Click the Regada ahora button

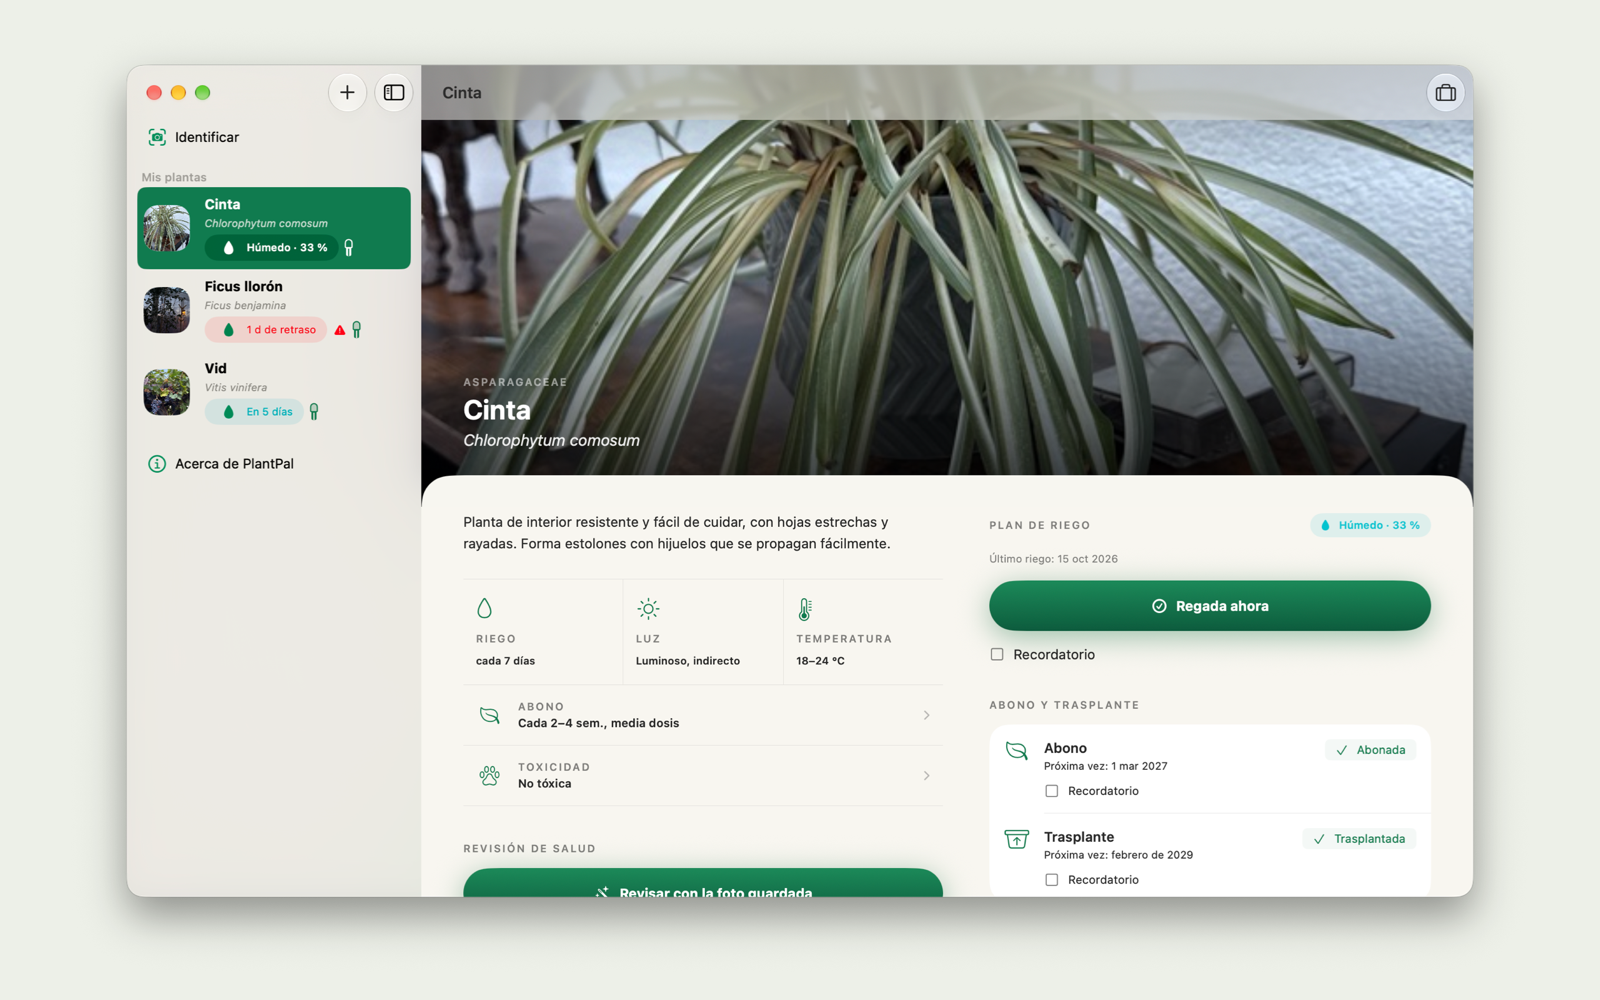1210,606
